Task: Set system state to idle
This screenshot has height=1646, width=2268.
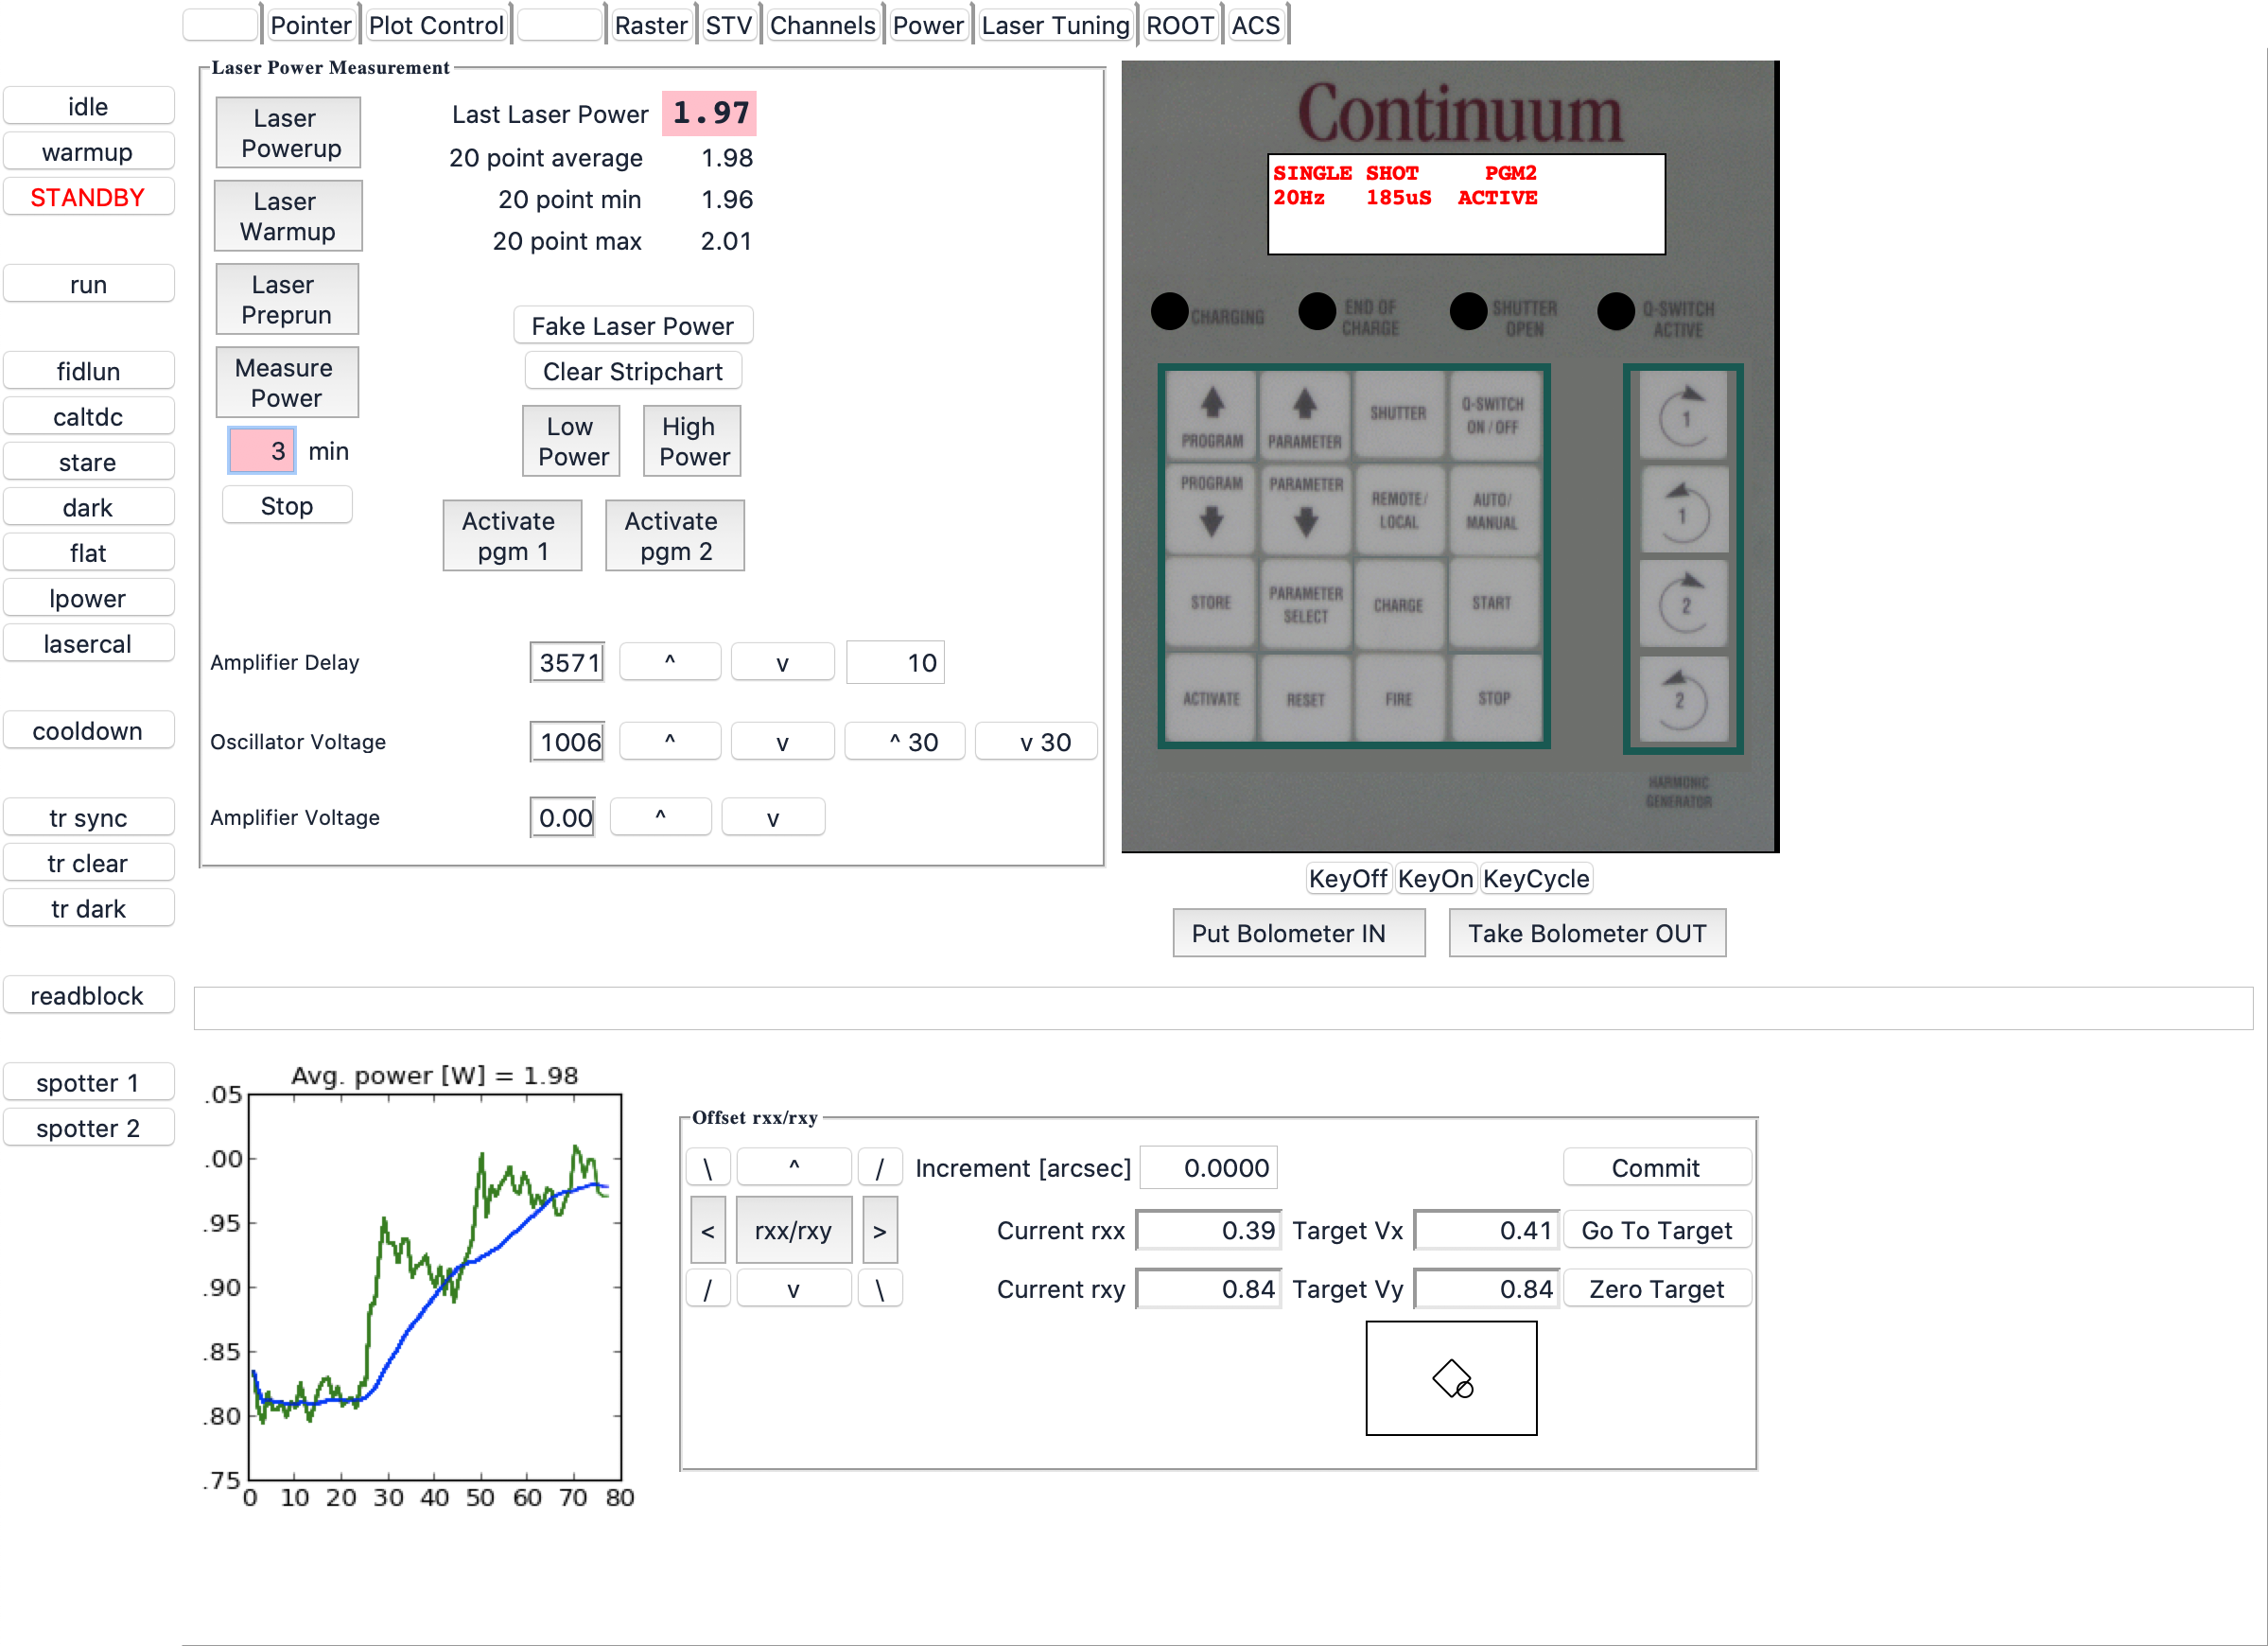Action: [88, 106]
